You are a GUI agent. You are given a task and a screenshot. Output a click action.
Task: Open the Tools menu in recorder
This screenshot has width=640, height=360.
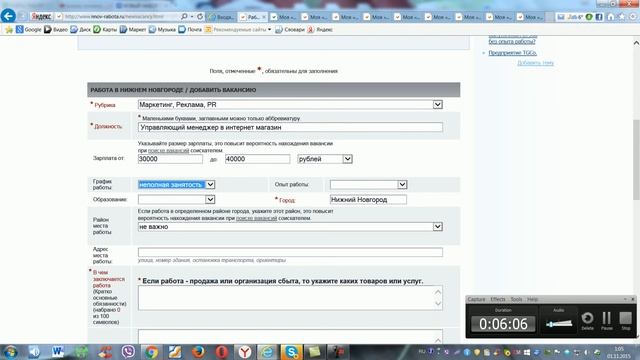(x=516, y=299)
